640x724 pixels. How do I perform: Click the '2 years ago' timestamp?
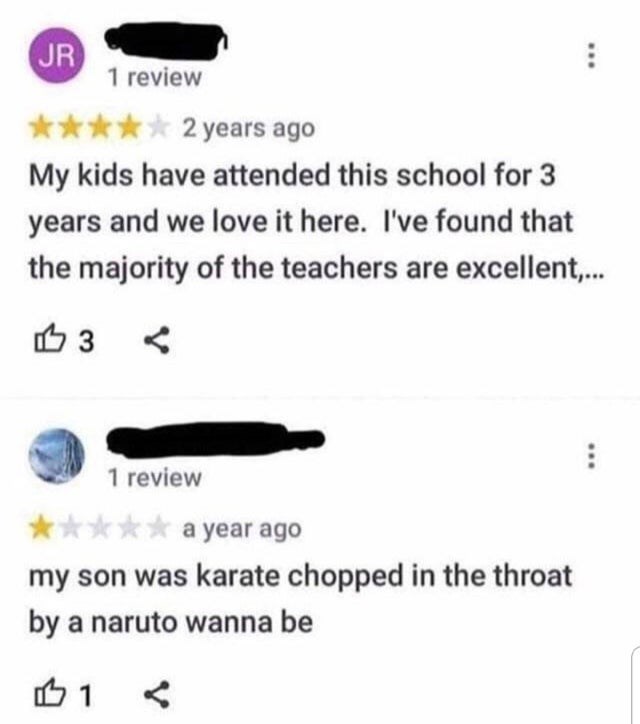(x=249, y=128)
